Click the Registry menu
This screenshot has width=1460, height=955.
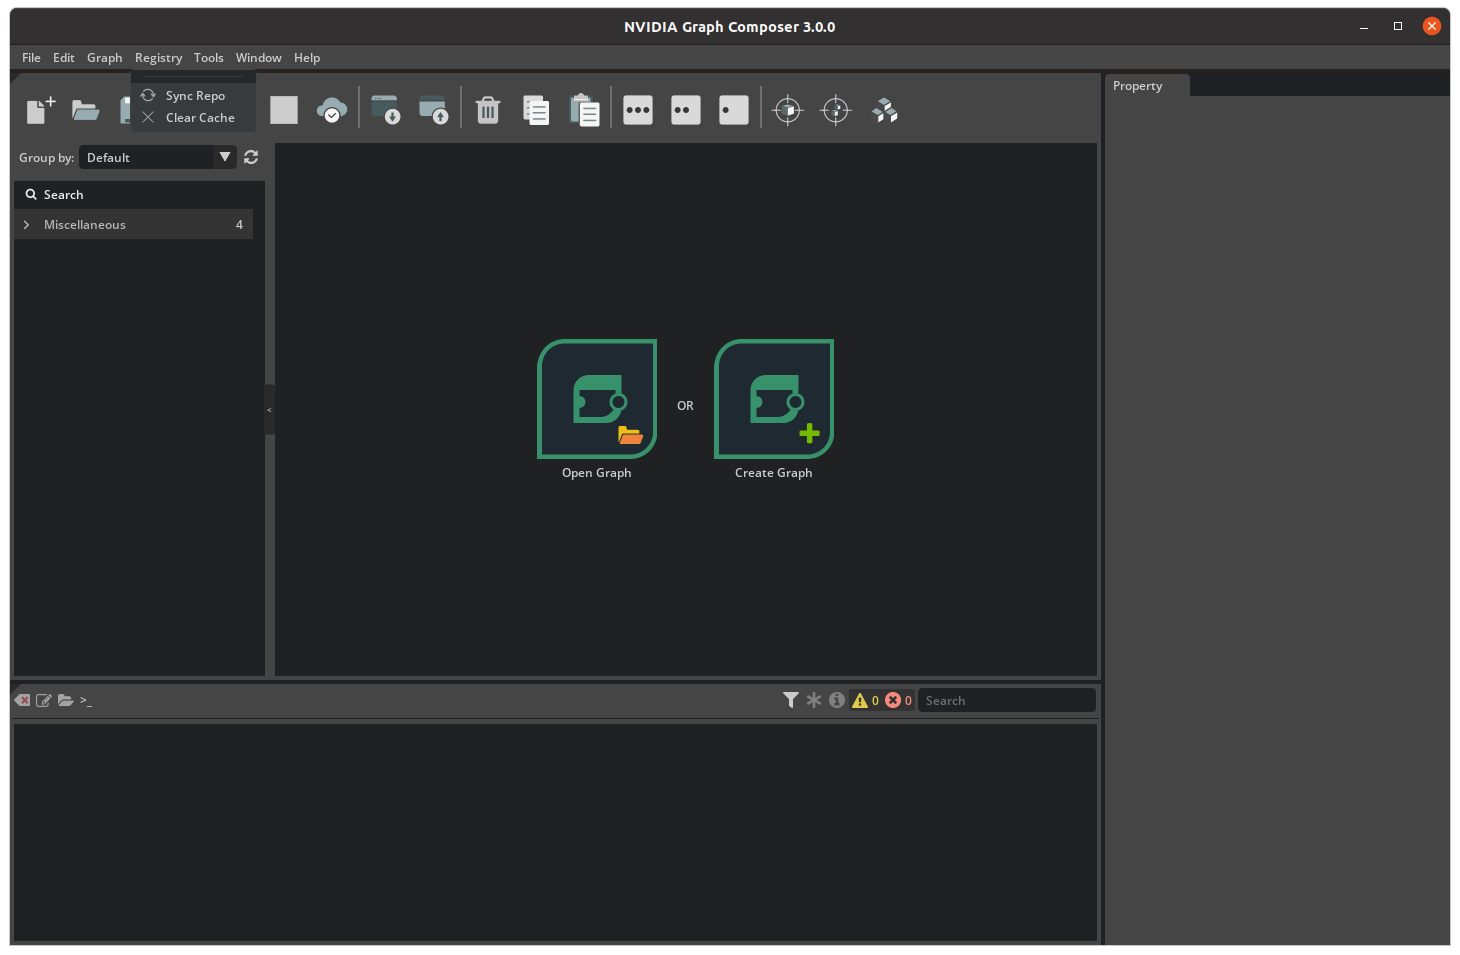(159, 58)
